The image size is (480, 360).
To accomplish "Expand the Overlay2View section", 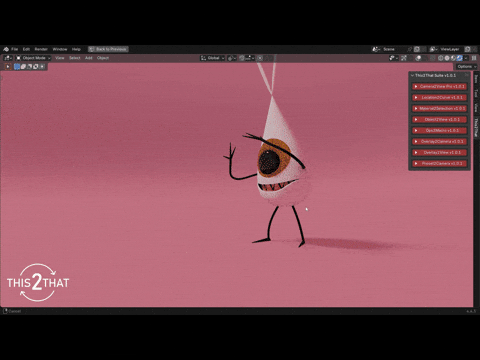I will 439,152.
